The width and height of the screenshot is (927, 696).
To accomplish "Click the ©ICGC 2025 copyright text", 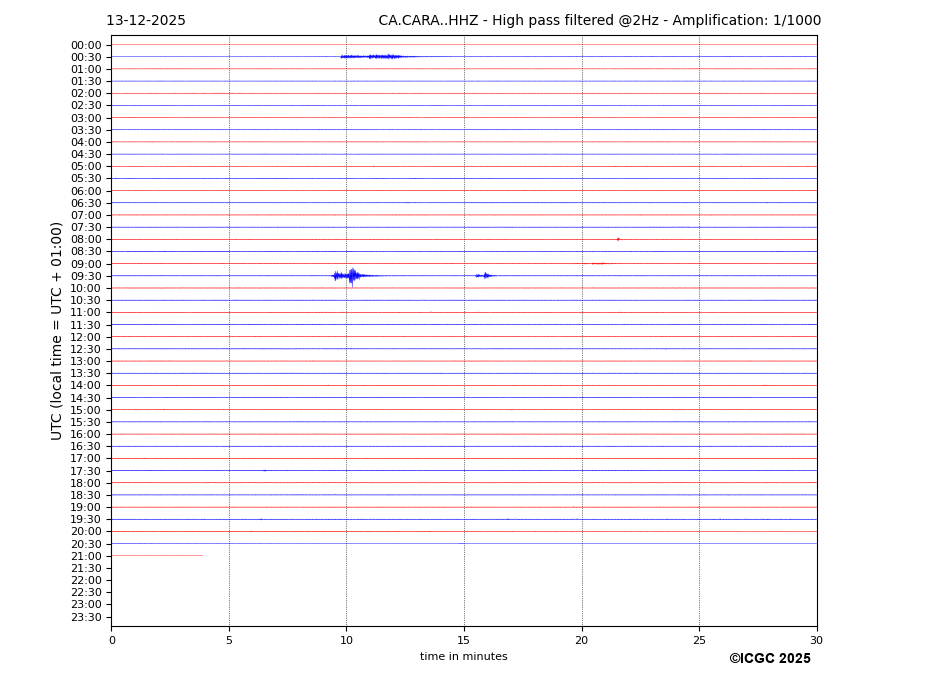I will tap(769, 658).
